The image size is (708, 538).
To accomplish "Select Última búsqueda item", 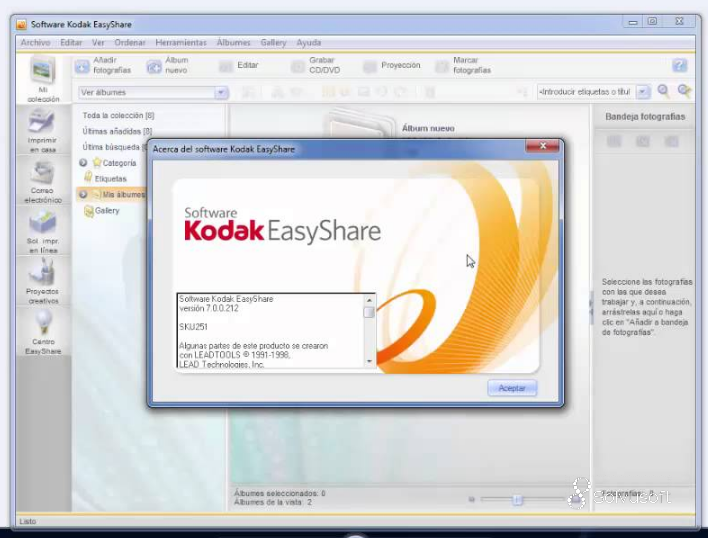I will [x=115, y=147].
